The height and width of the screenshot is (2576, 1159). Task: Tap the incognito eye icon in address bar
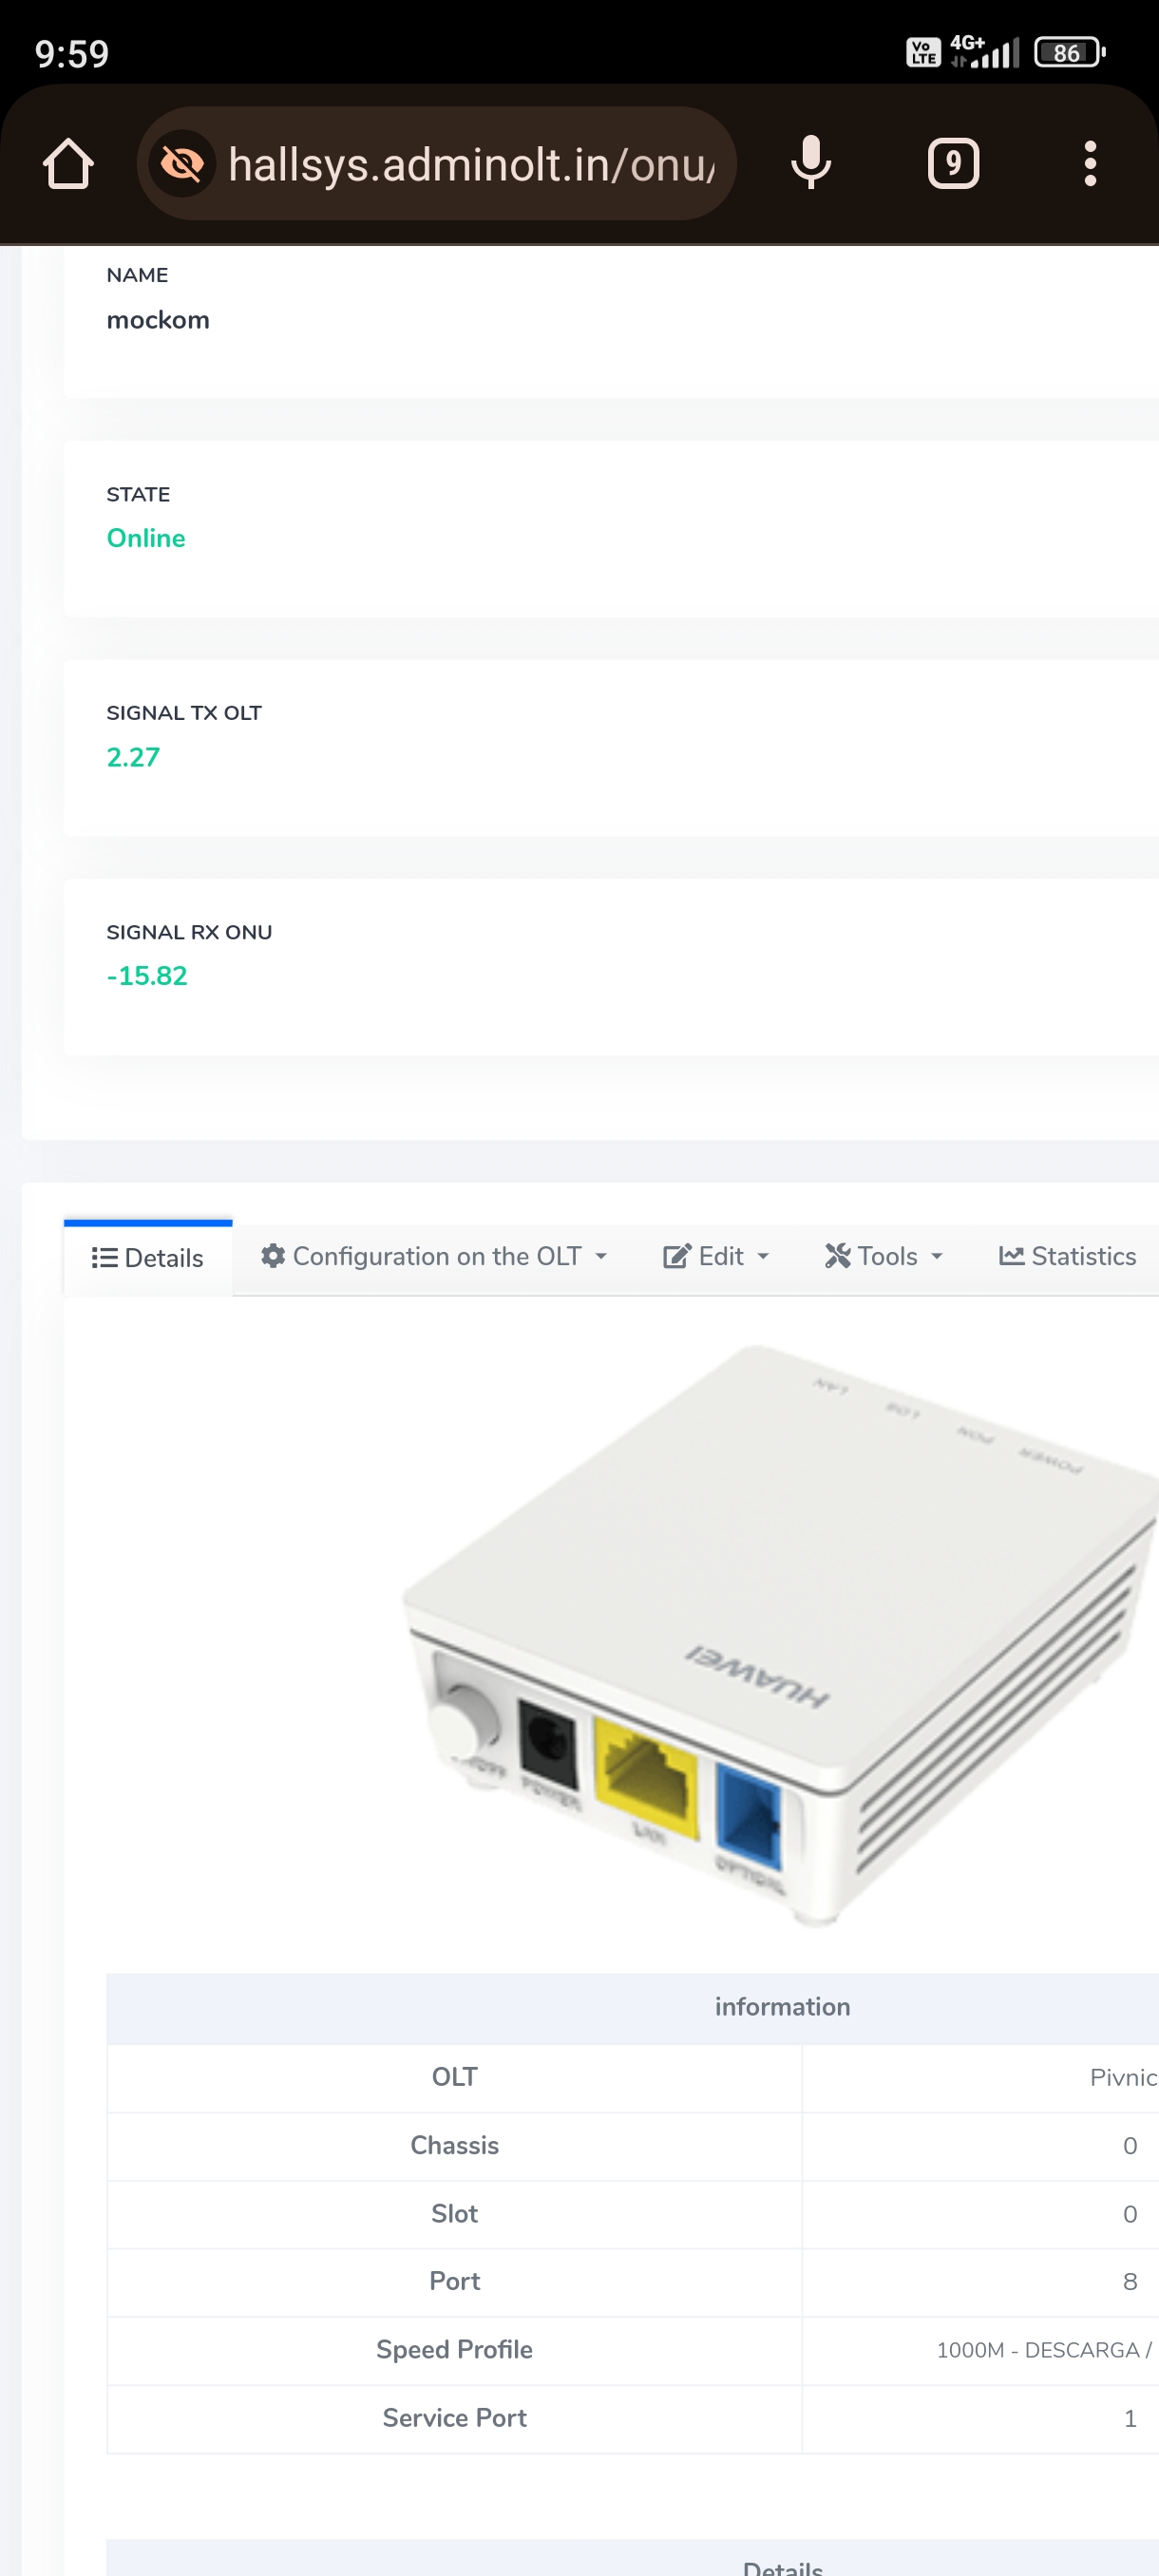(182, 163)
